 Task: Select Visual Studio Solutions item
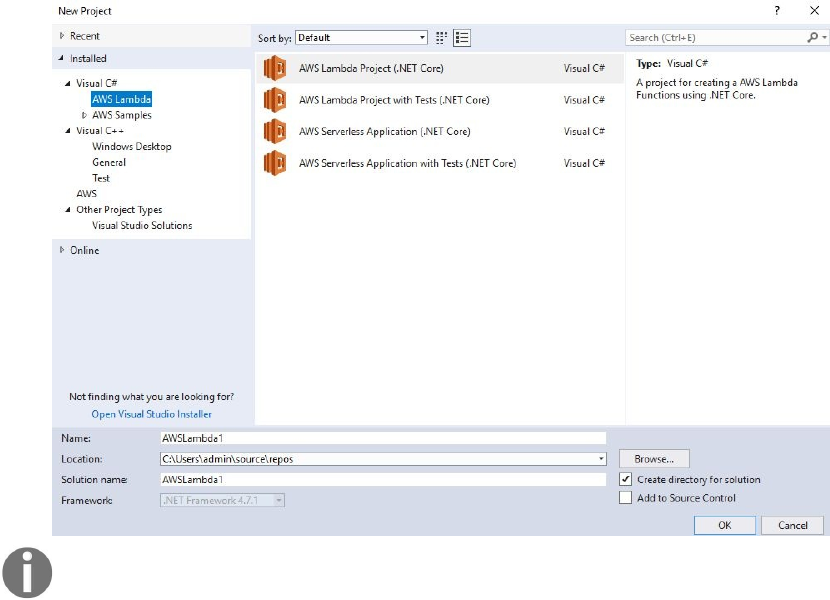(142, 226)
